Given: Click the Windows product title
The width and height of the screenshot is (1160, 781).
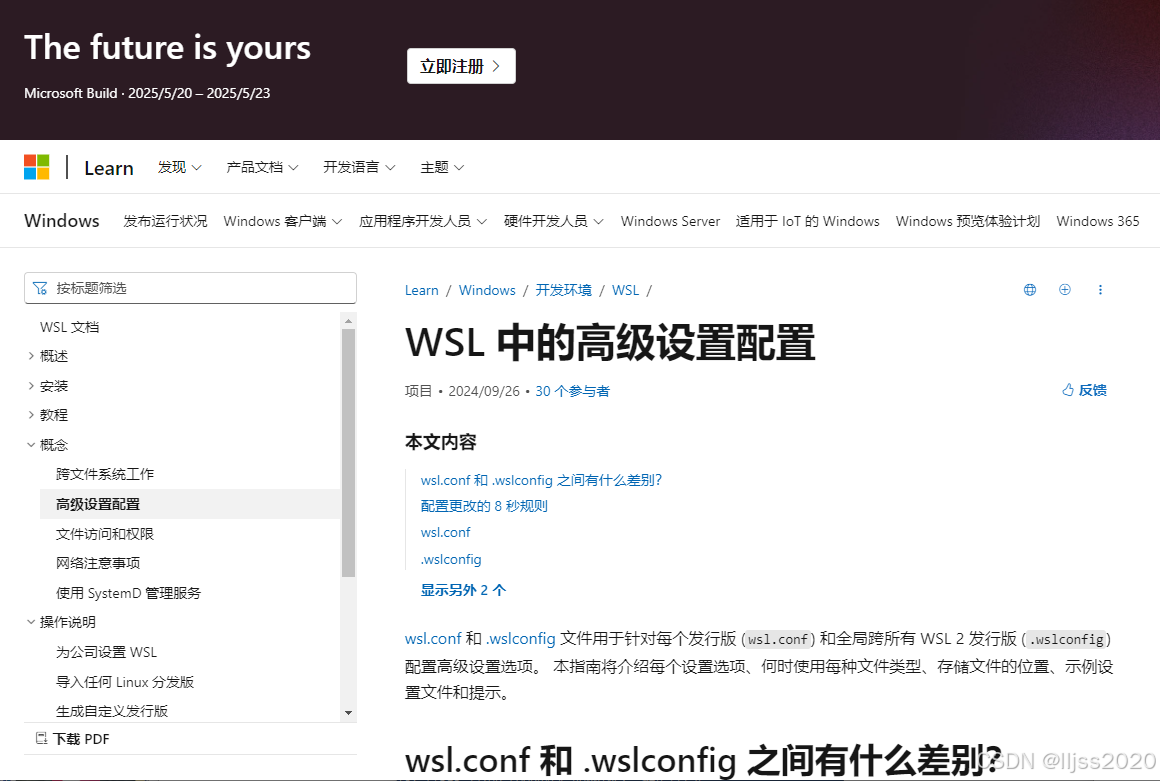Looking at the screenshot, I should tap(61, 221).
